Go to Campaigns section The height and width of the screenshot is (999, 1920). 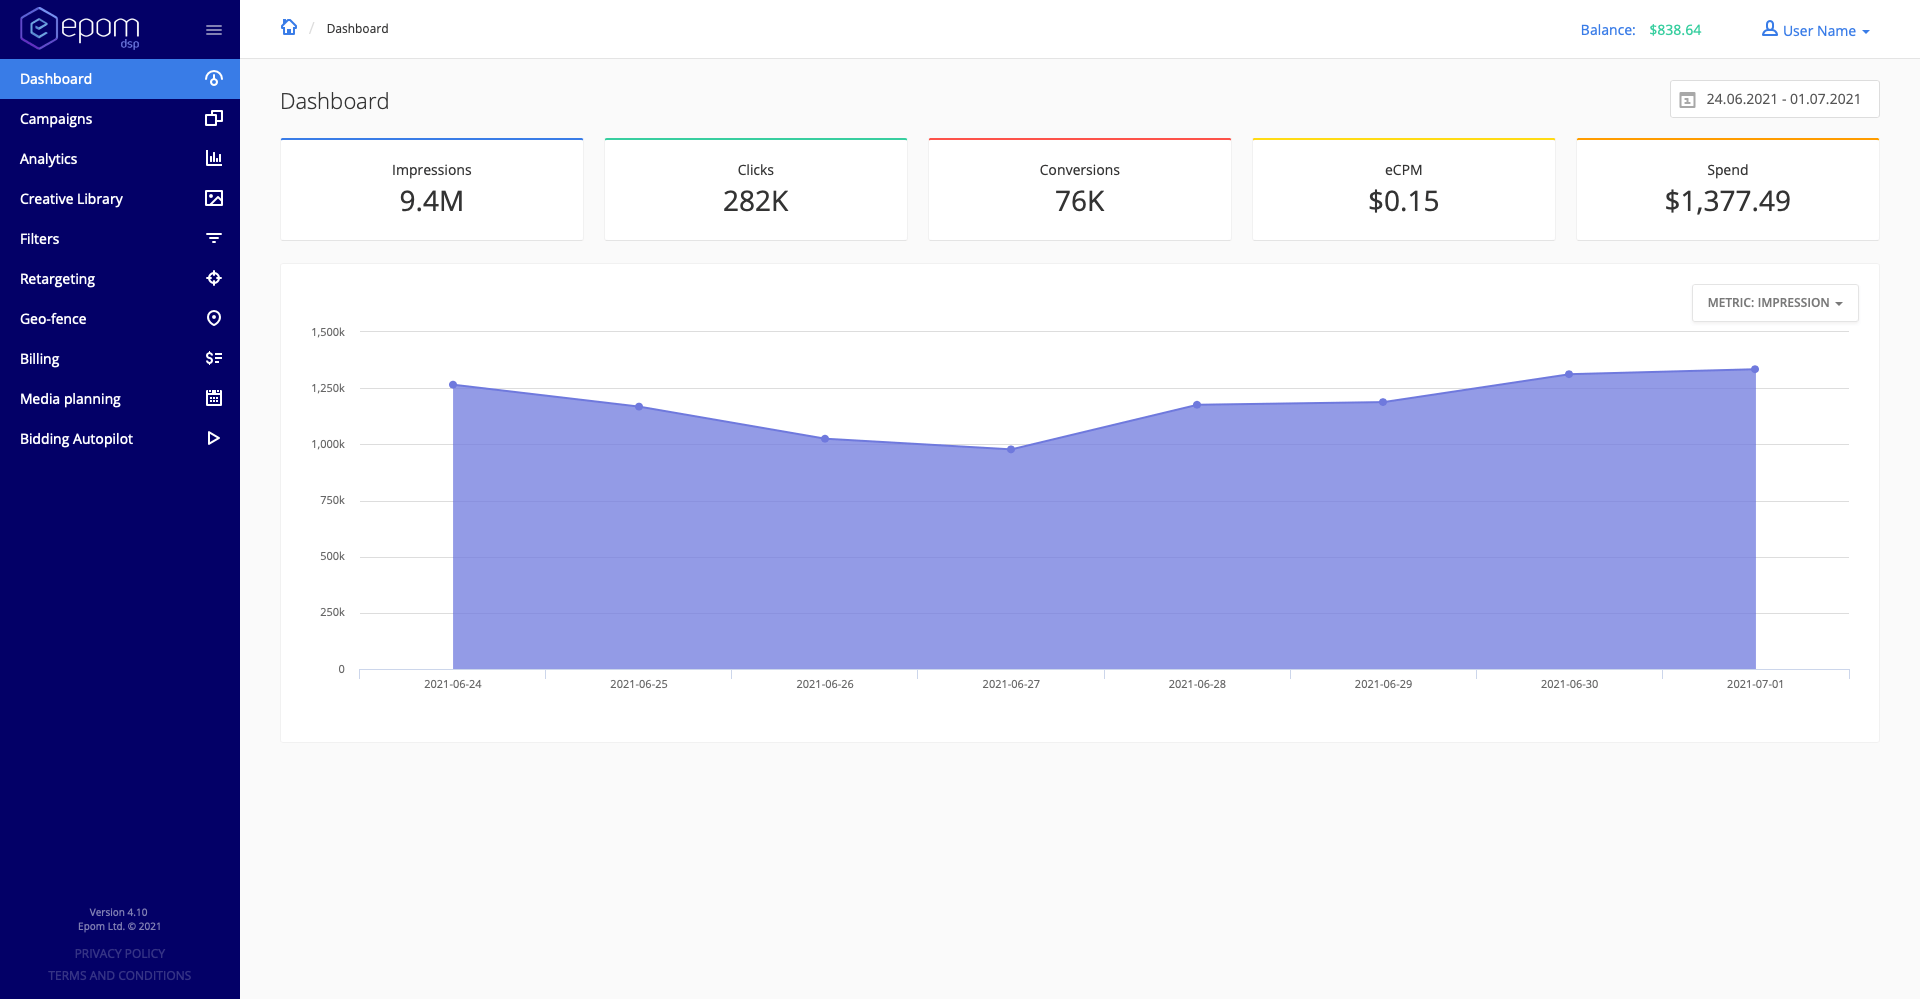coord(120,119)
